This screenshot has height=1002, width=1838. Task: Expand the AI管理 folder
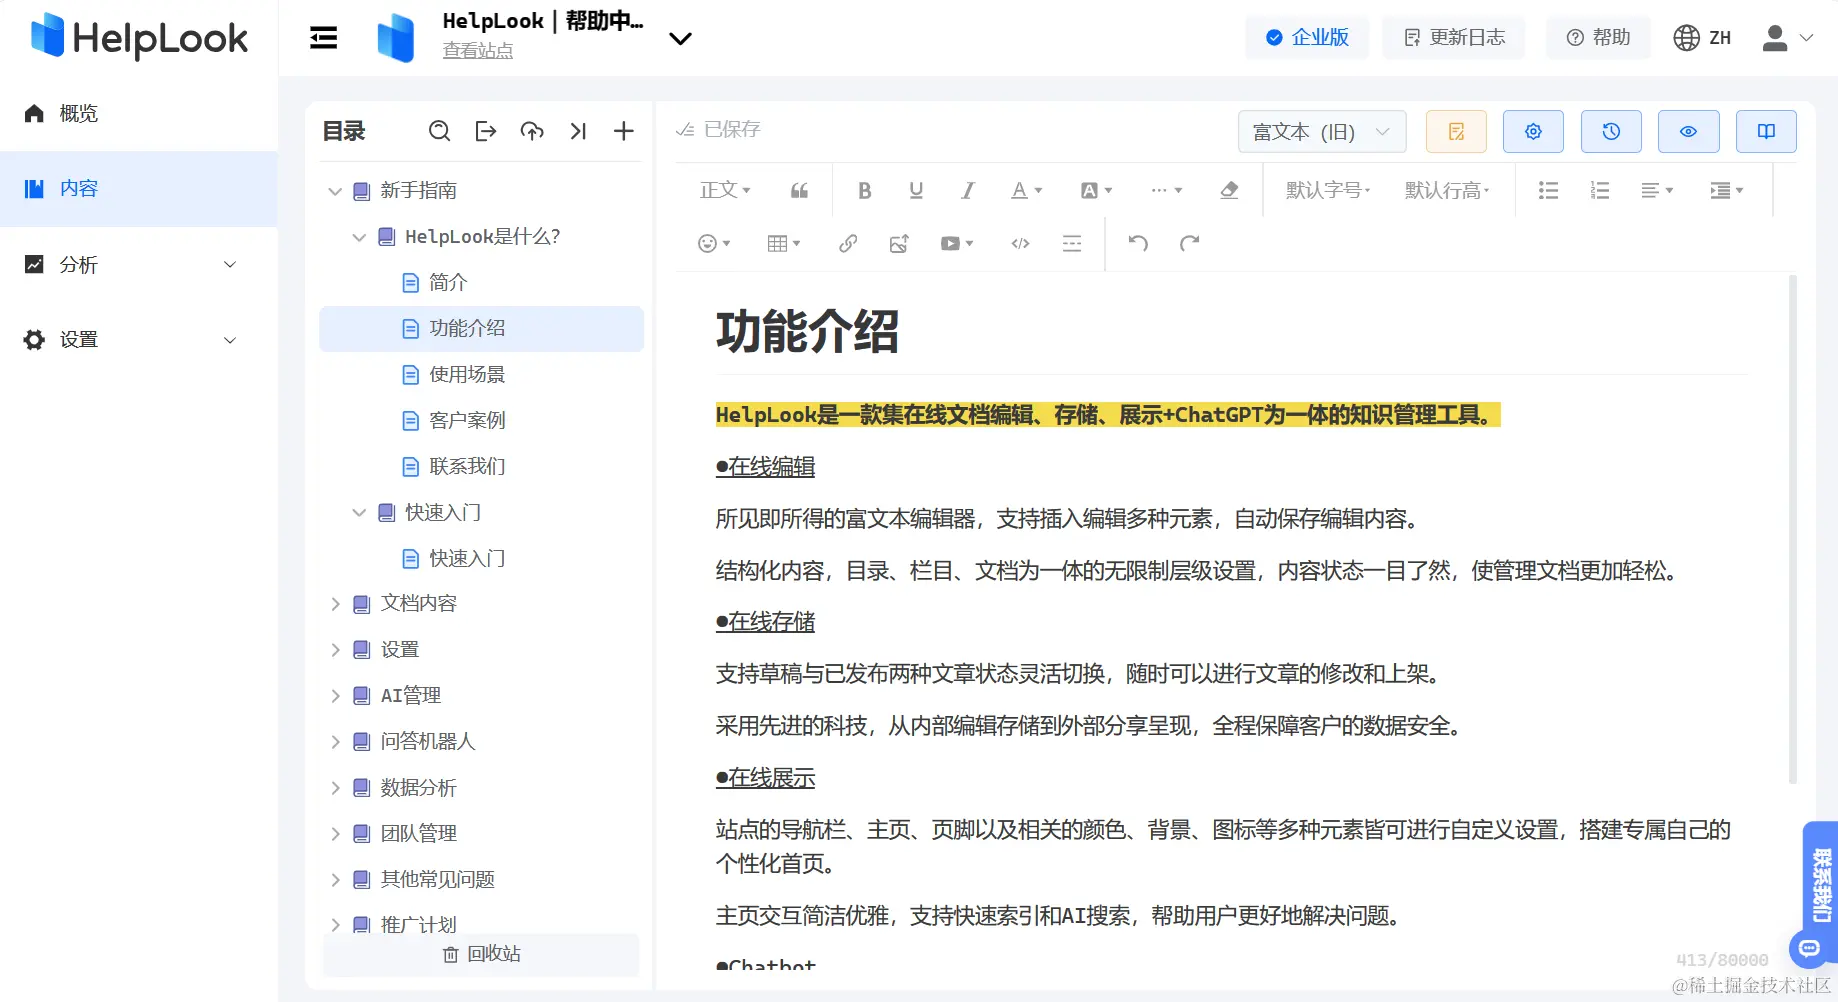point(335,696)
